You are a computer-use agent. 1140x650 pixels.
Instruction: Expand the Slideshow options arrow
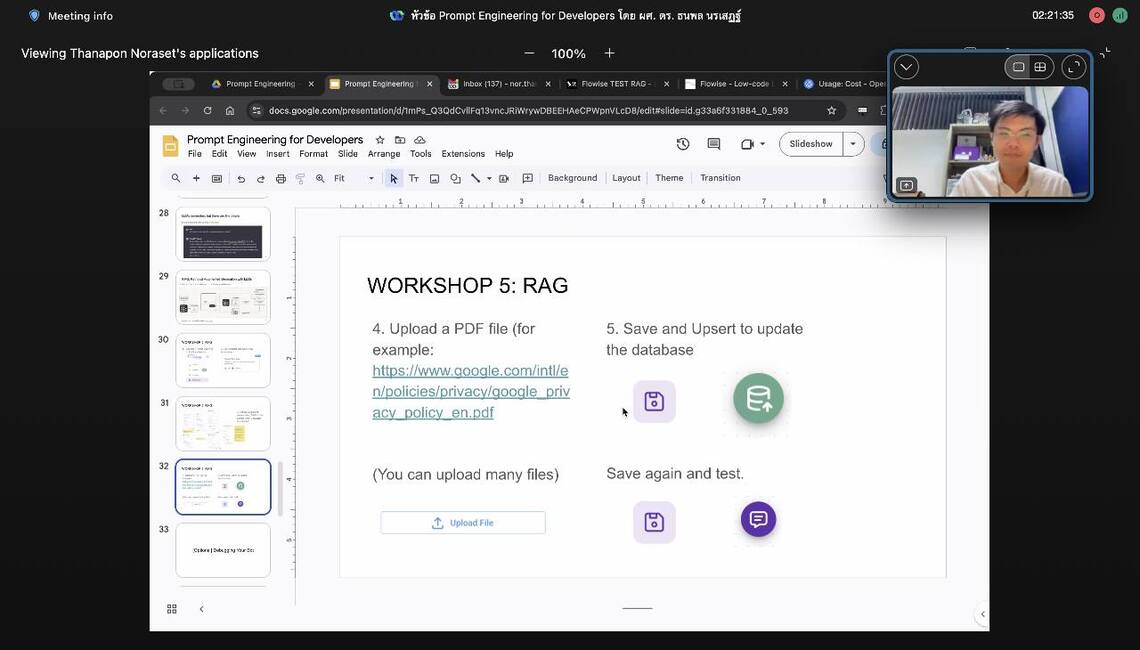(x=853, y=144)
